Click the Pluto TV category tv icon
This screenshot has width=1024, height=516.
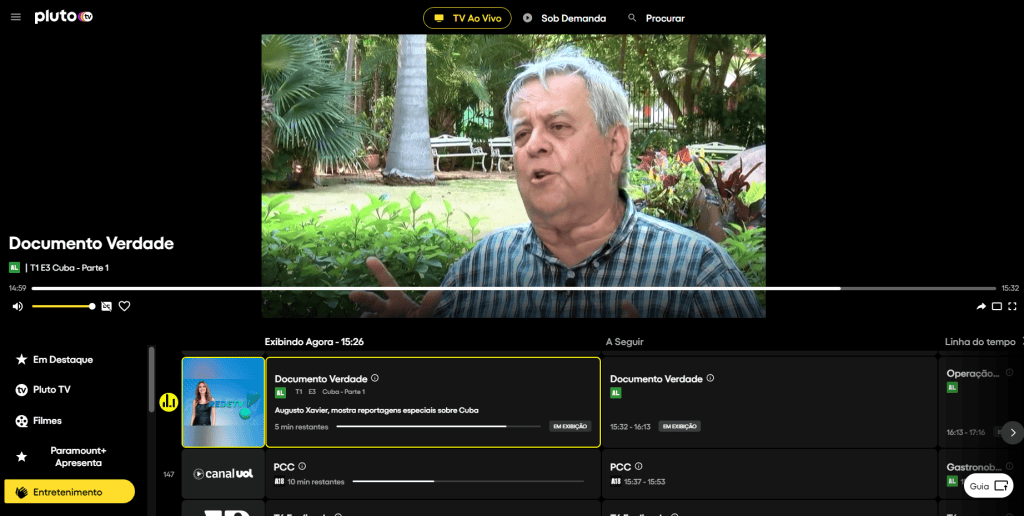pos(22,390)
